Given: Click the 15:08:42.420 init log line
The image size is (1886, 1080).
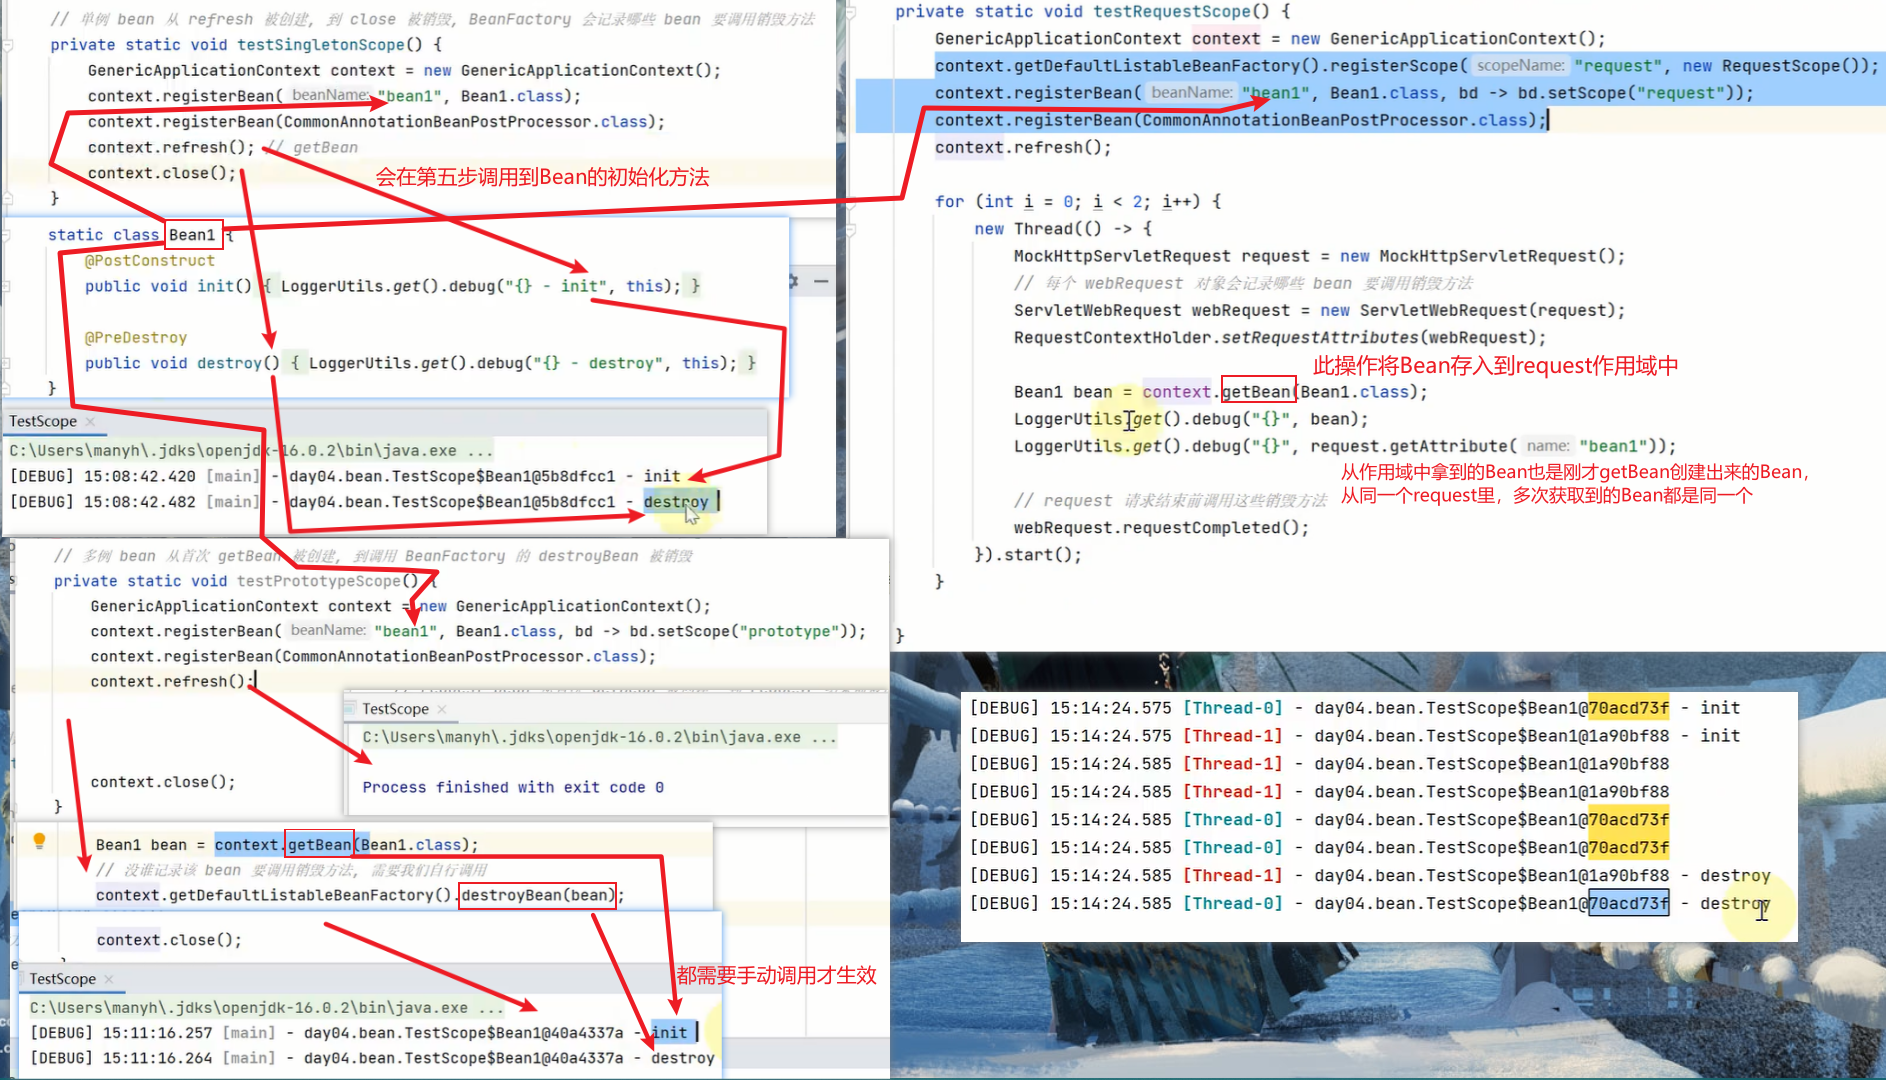Looking at the screenshot, I should tap(345, 475).
